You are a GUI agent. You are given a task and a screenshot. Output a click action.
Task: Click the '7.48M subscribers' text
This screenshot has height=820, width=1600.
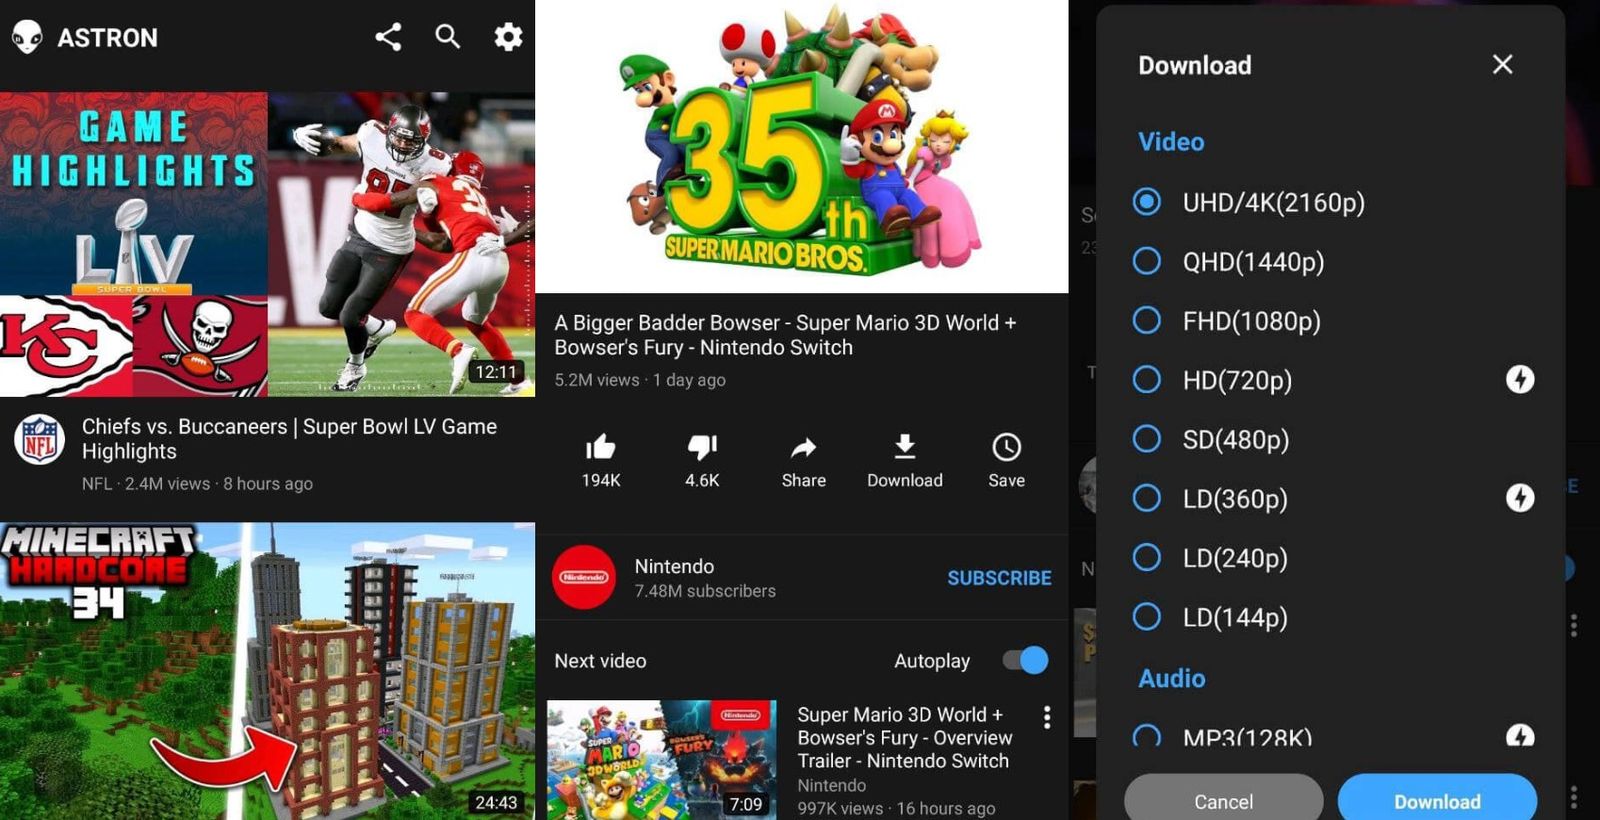[x=705, y=591]
